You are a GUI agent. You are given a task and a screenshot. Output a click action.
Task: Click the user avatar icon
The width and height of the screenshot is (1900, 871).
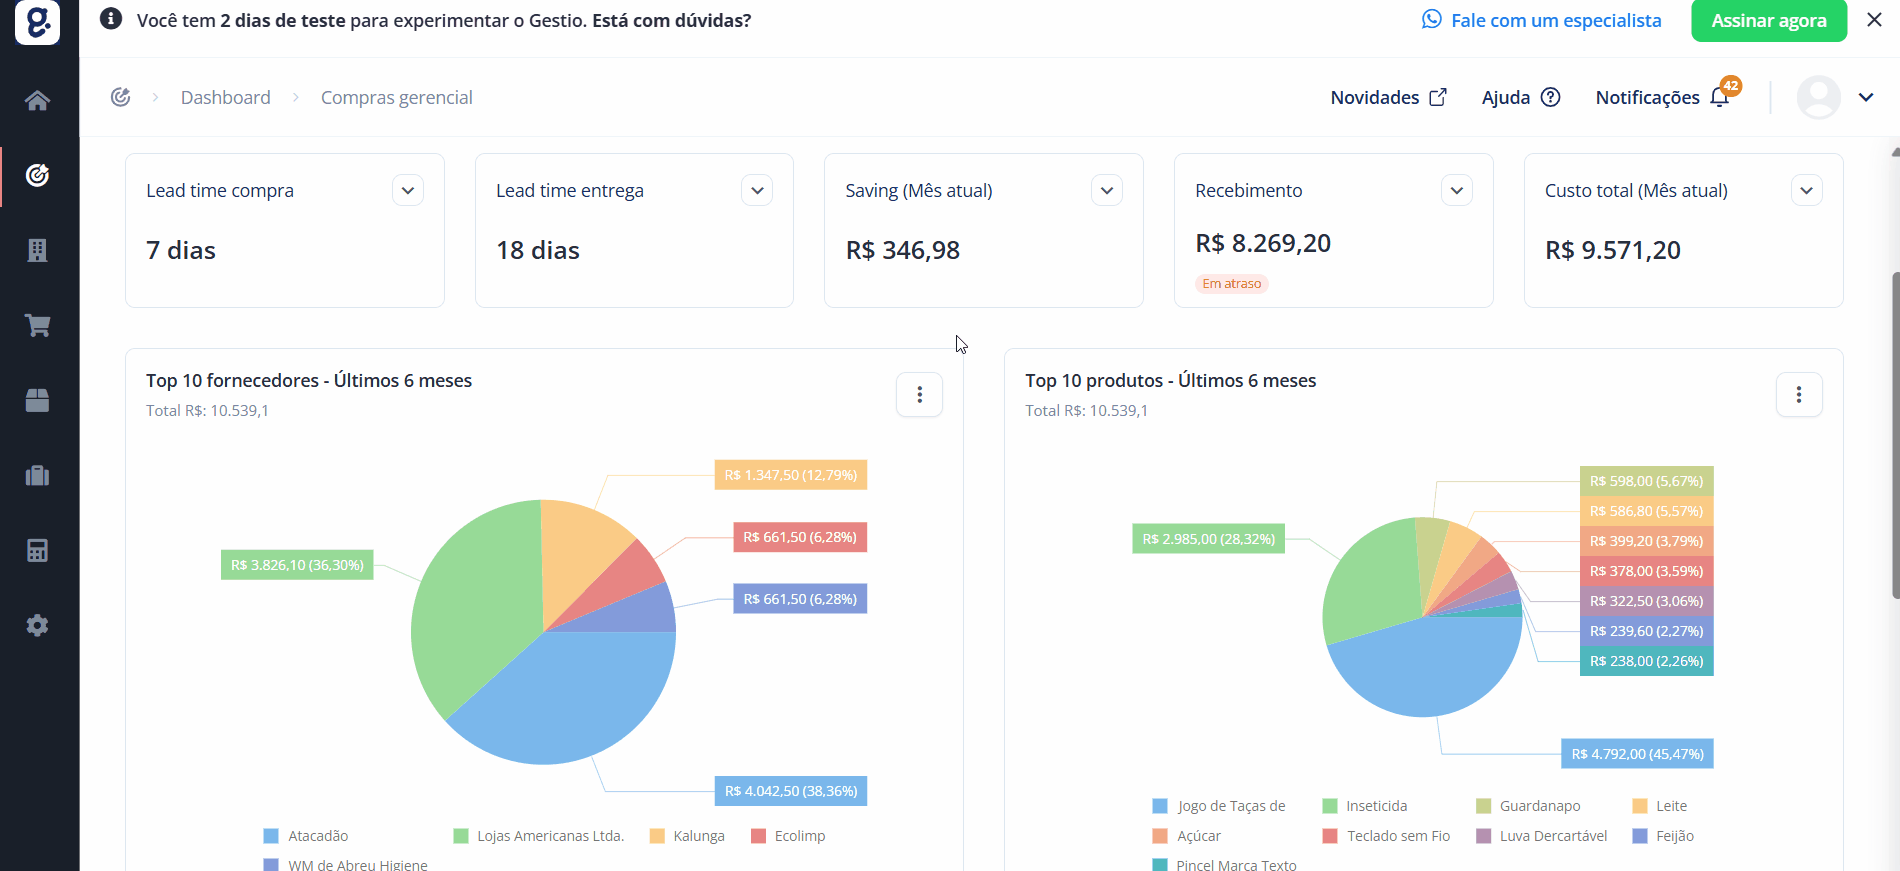click(x=1818, y=97)
